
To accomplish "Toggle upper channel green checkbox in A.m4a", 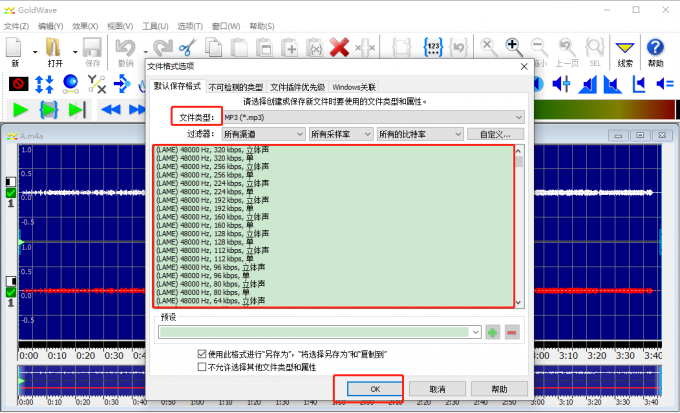I will 11,193.
